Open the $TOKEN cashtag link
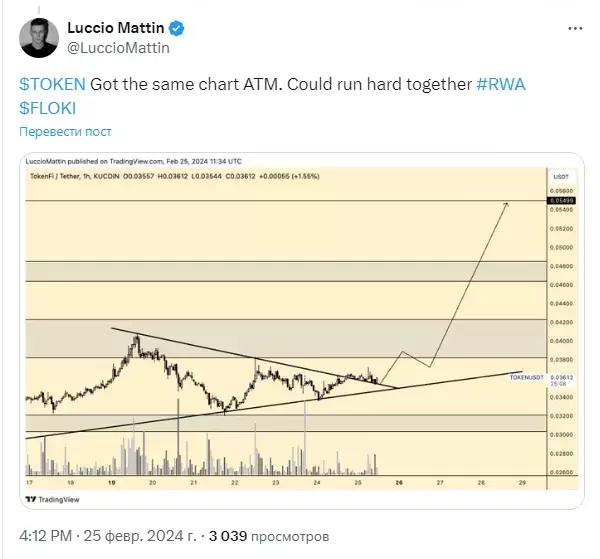 (52, 84)
